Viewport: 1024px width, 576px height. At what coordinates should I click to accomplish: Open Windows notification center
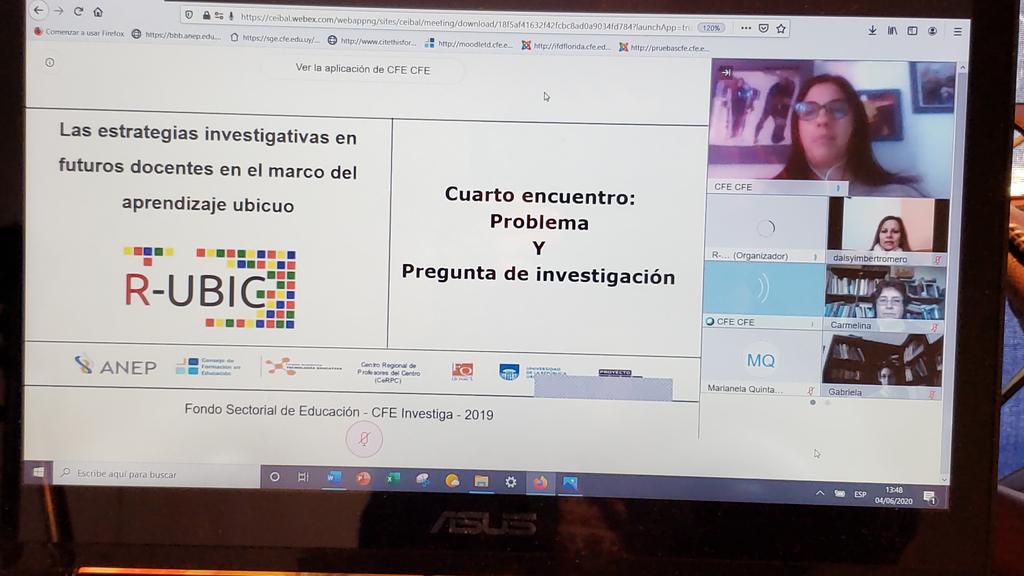pos(930,498)
